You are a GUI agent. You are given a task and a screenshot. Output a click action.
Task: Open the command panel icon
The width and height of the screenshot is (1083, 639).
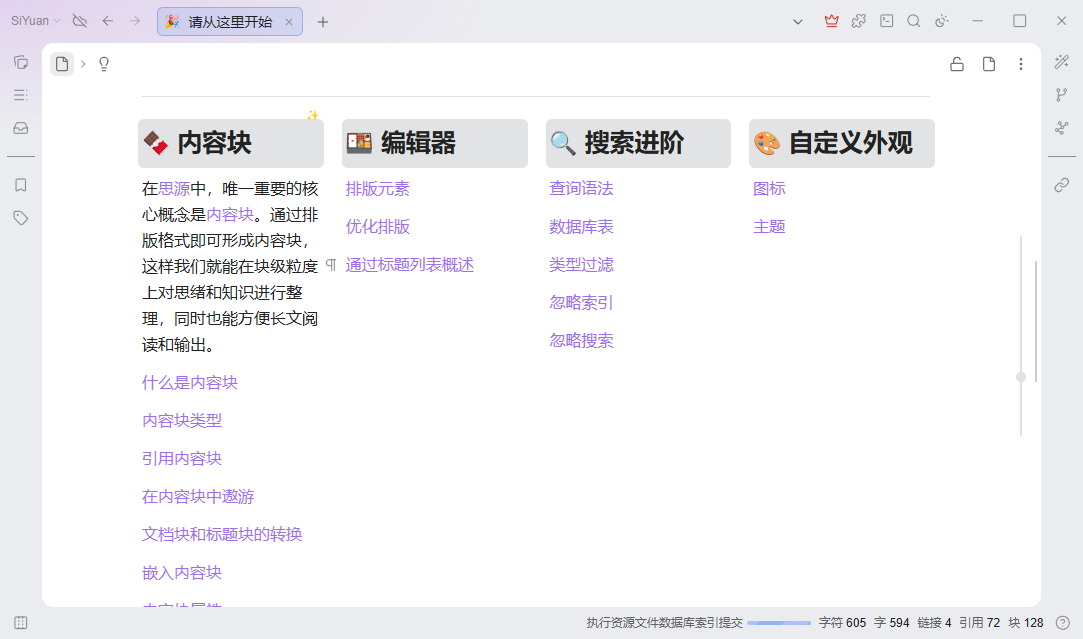[887, 21]
